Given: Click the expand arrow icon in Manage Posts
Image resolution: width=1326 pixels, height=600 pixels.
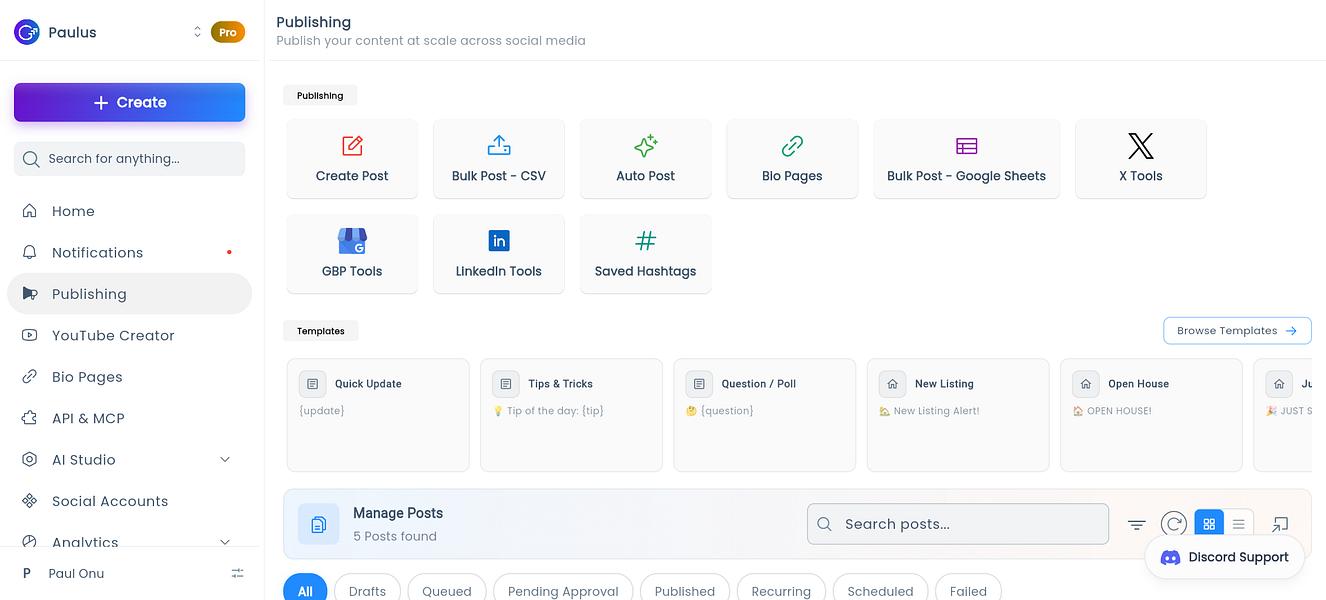Looking at the screenshot, I should [x=1280, y=524].
